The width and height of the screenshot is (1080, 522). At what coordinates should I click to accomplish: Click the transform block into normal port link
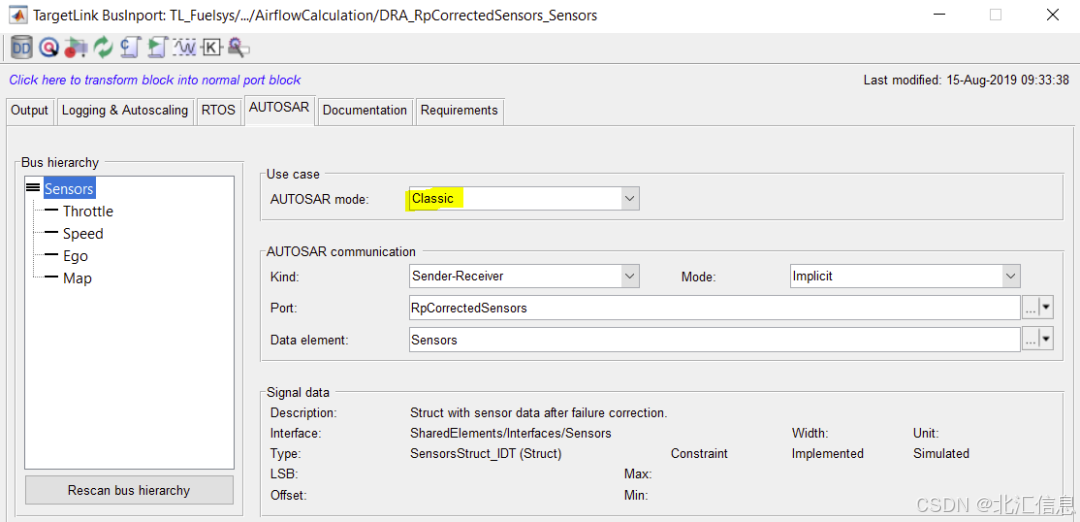coord(155,81)
